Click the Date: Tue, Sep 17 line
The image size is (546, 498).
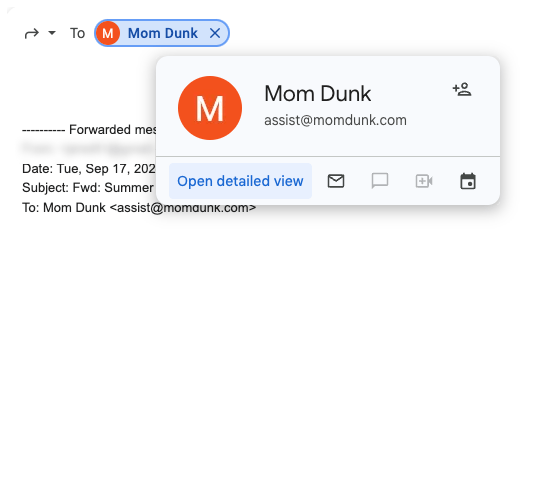click(x=89, y=169)
